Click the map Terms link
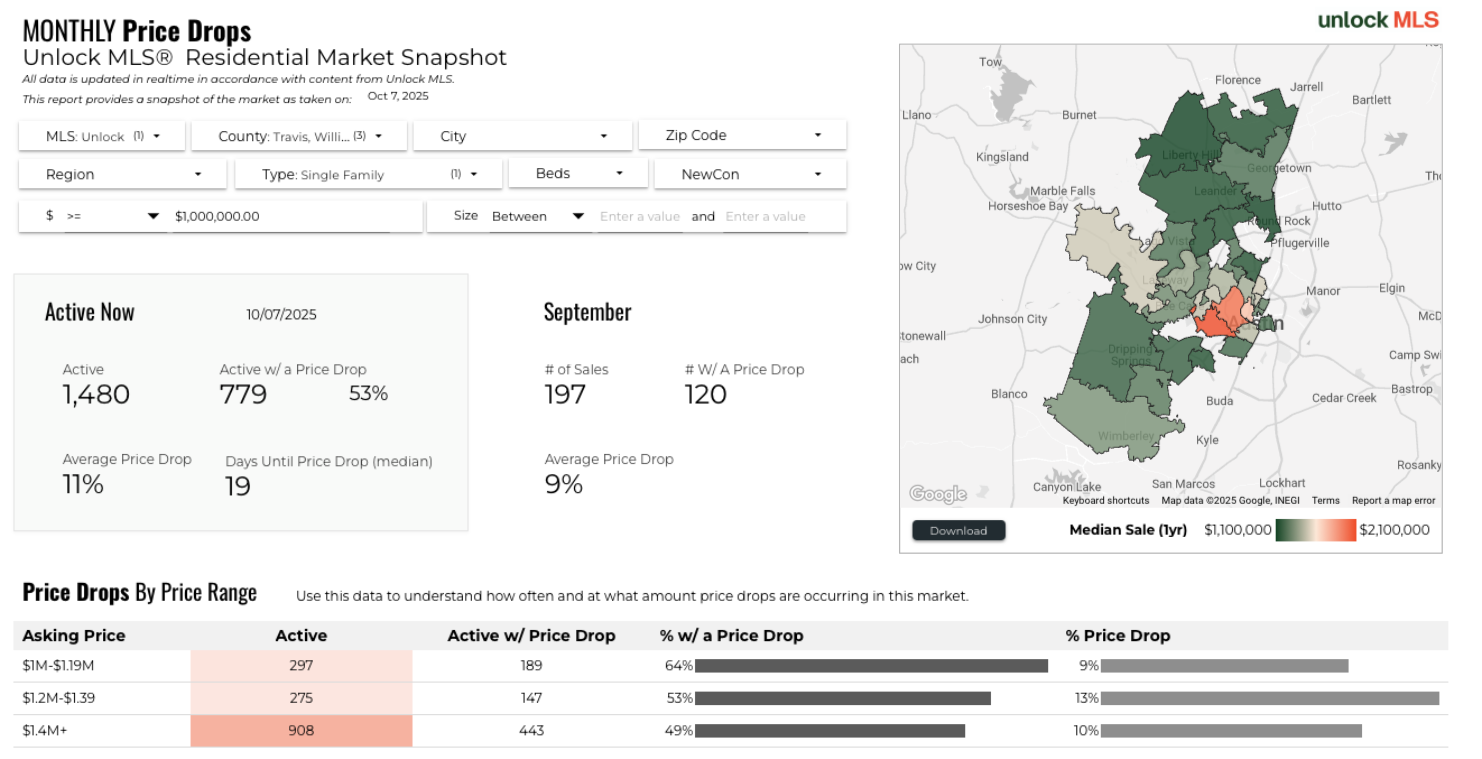 click(x=1325, y=501)
